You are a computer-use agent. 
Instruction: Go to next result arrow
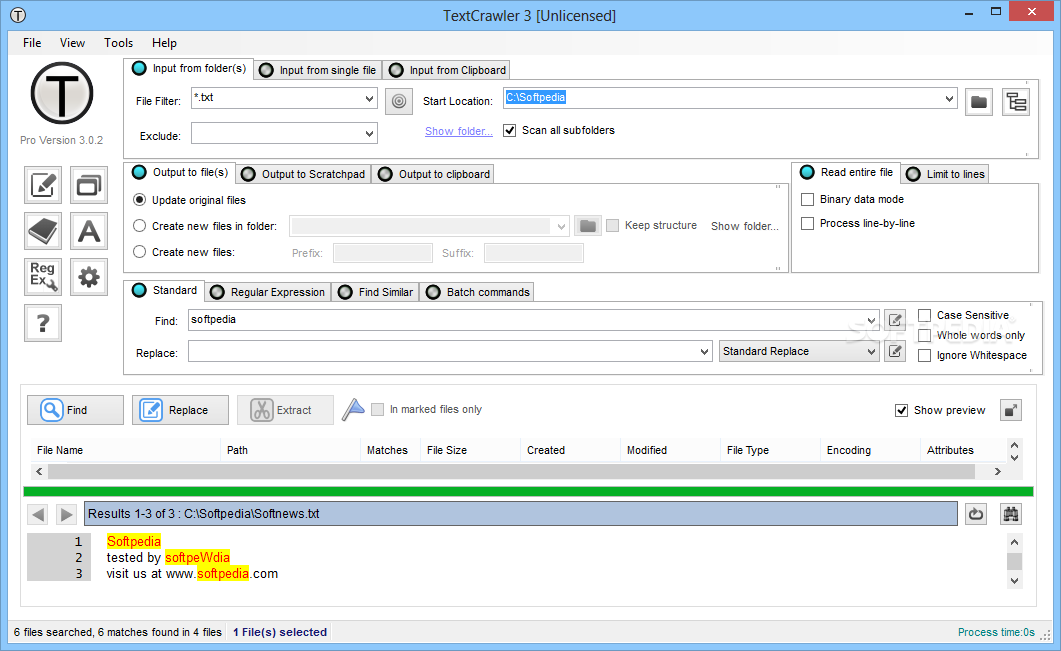pyautogui.click(x=66, y=514)
